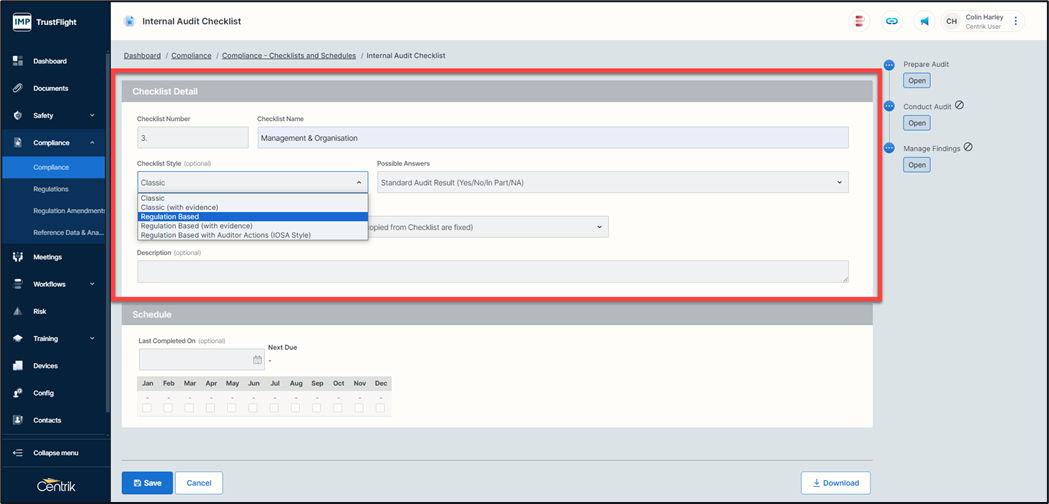Tick the Jun schedule checkbox
The image size is (1049, 504).
[253, 408]
